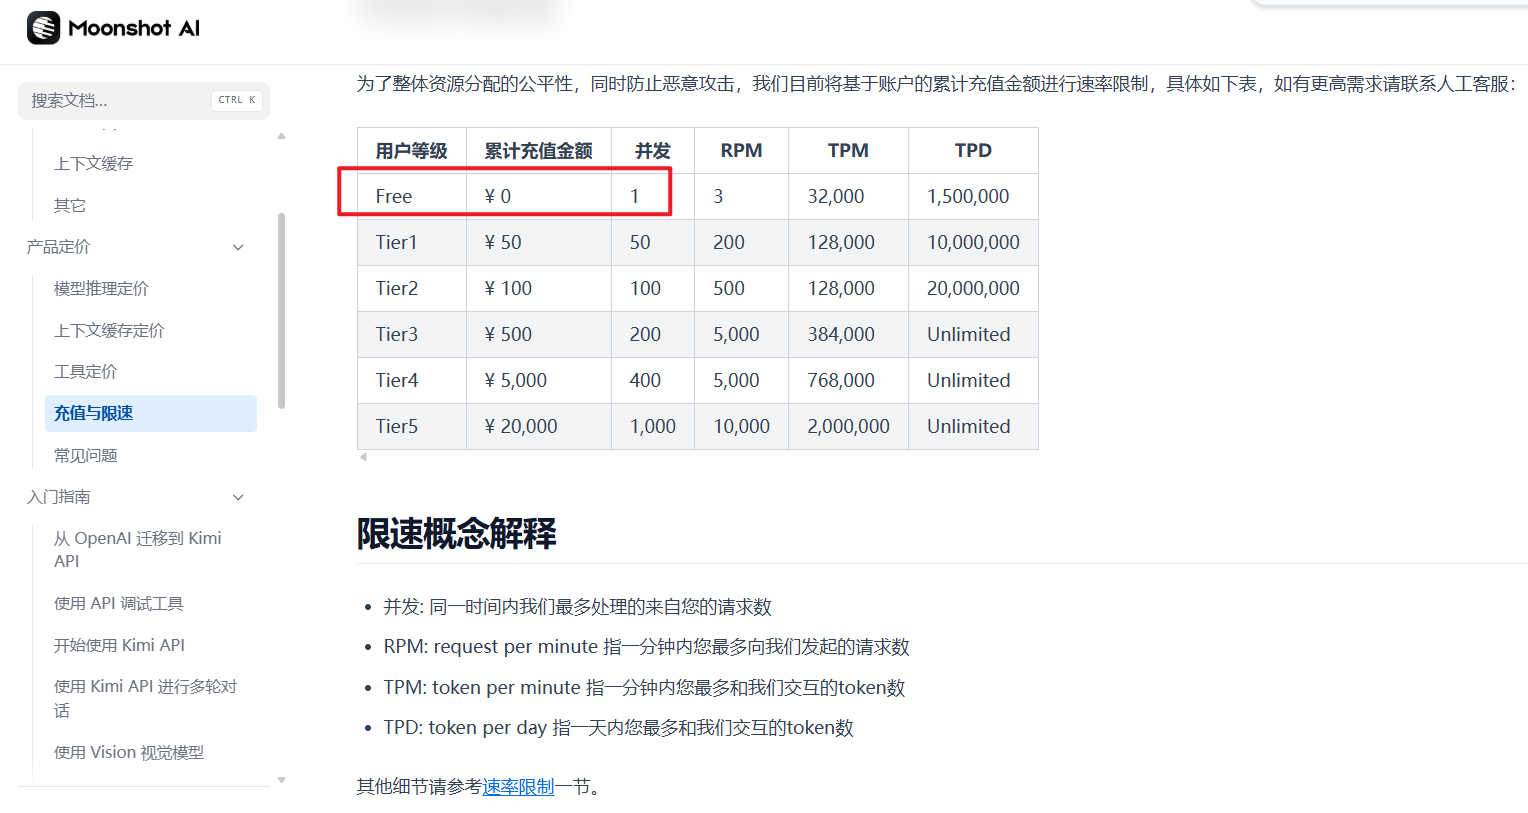Click the 并发 column header
Screen dimensions: 1528x813
[x=653, y=150]
